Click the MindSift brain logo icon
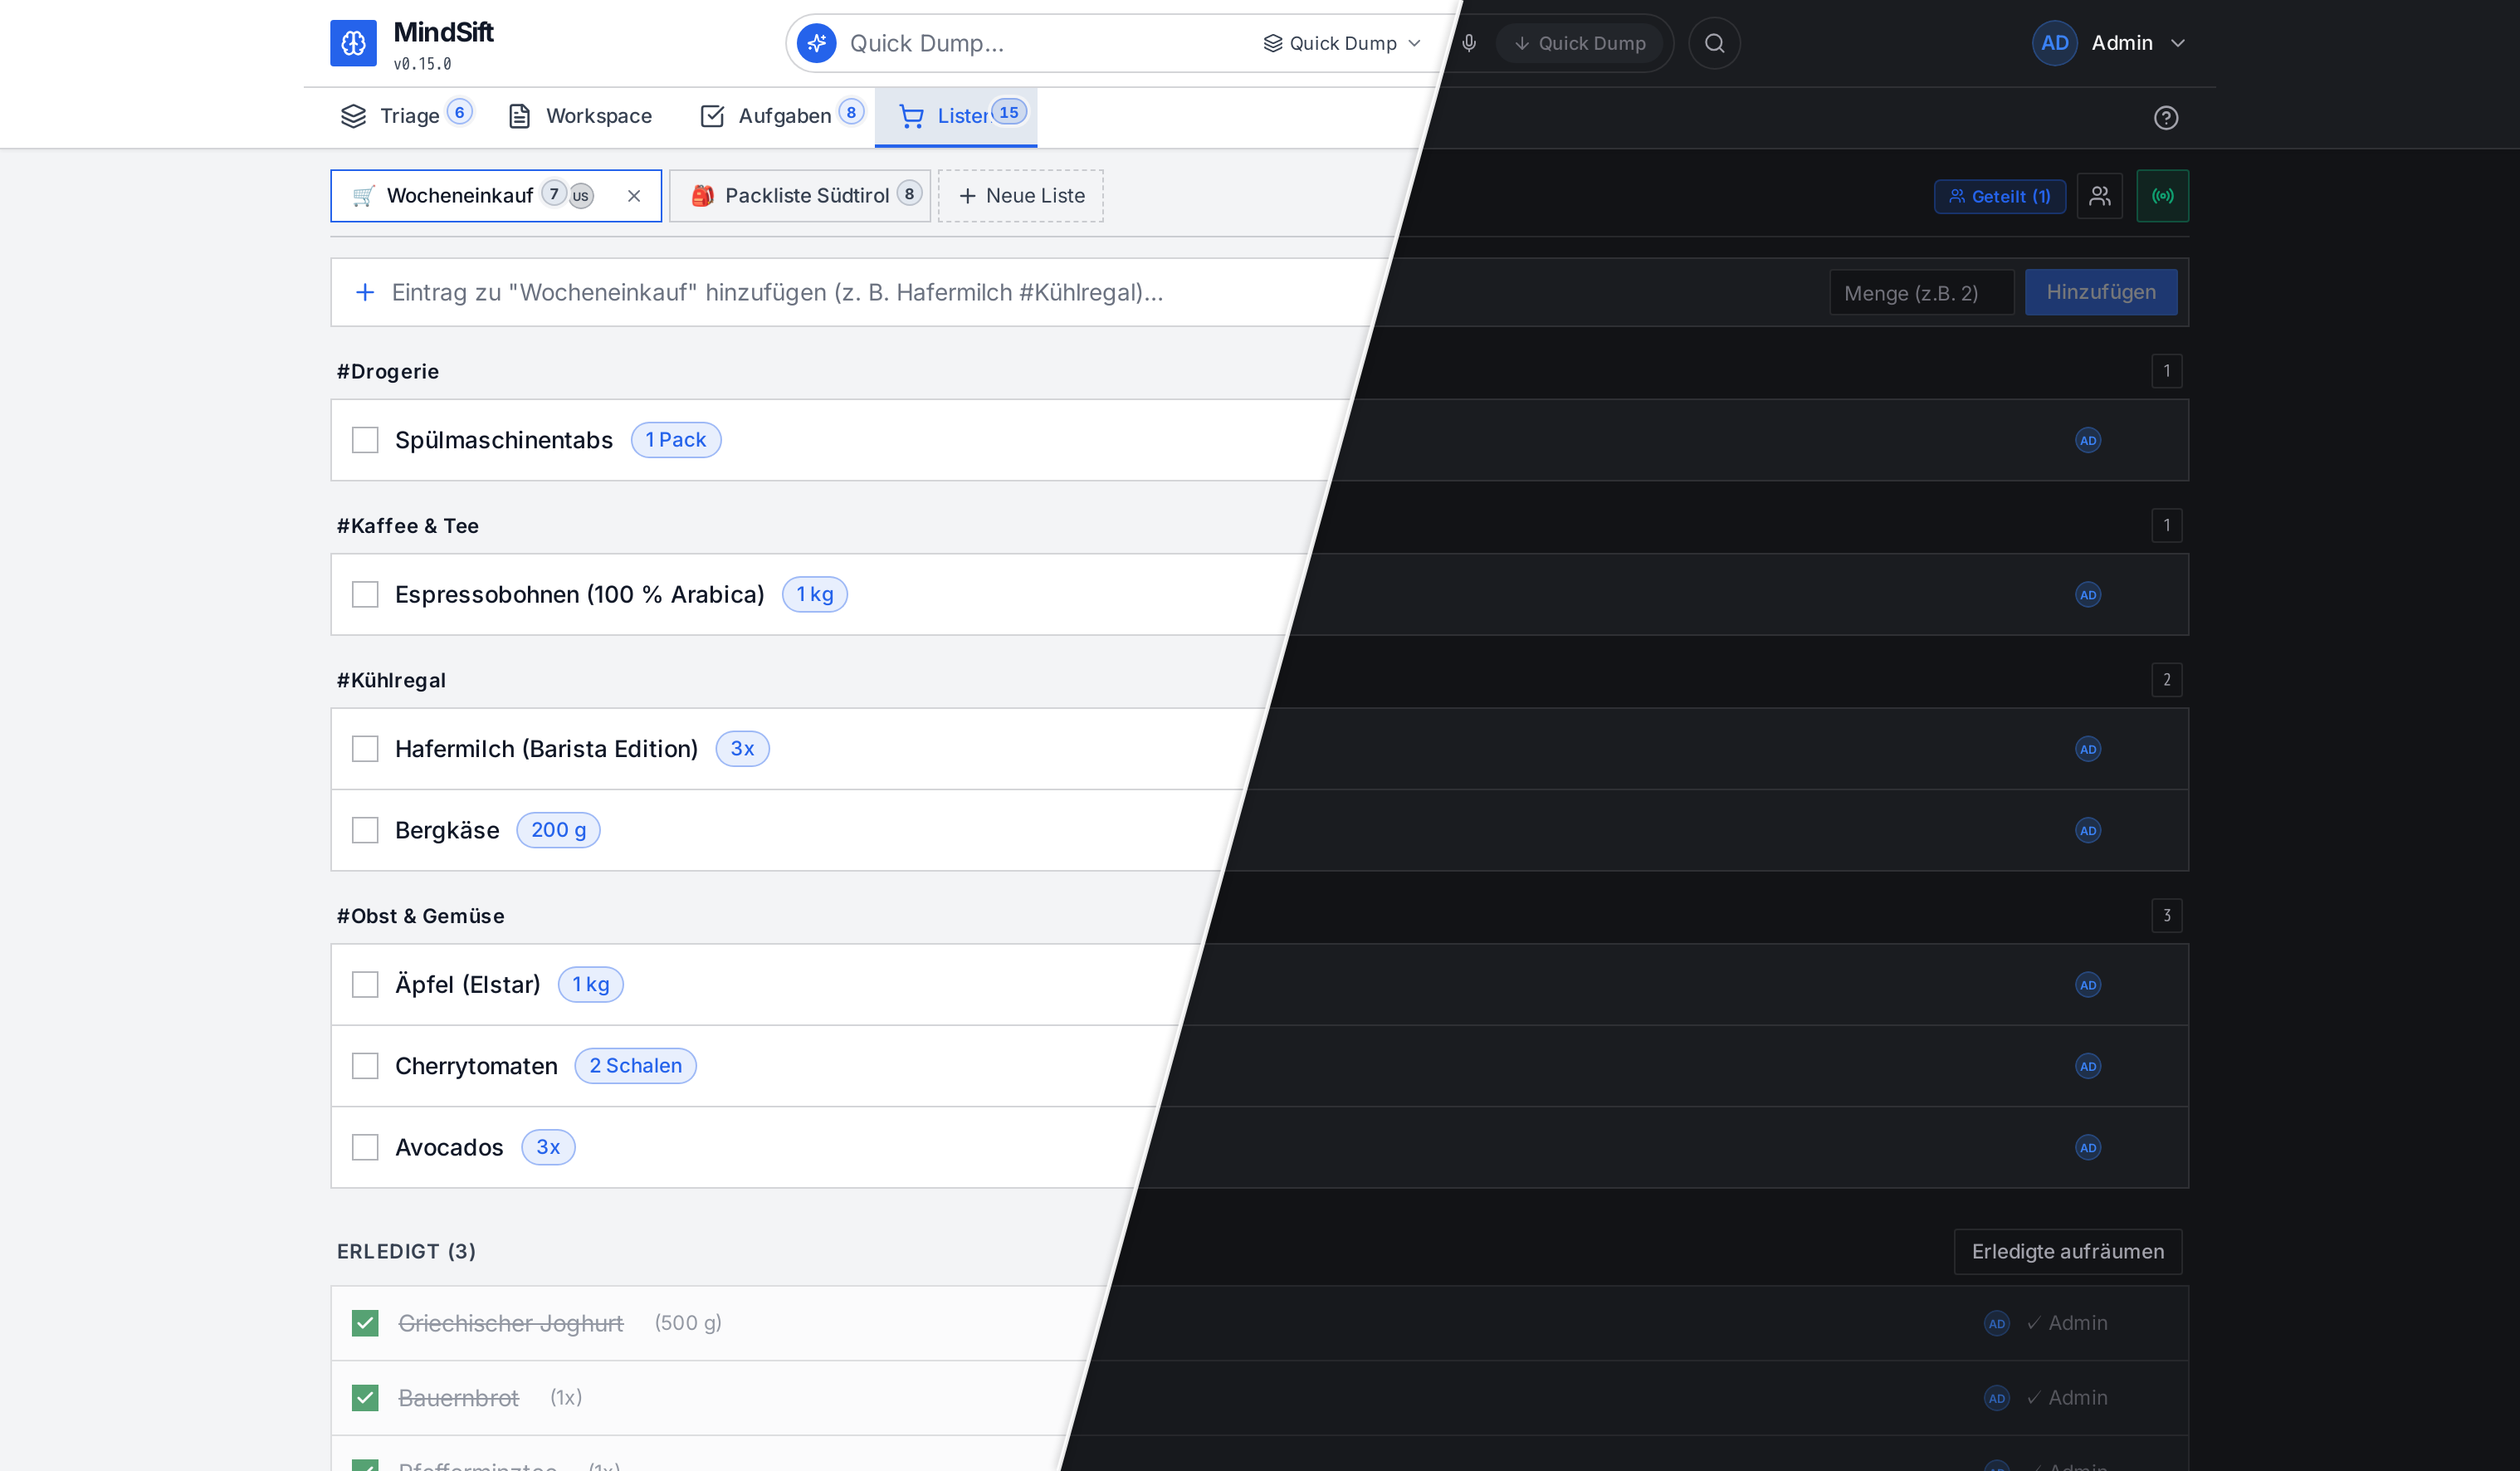 point(353,43)
